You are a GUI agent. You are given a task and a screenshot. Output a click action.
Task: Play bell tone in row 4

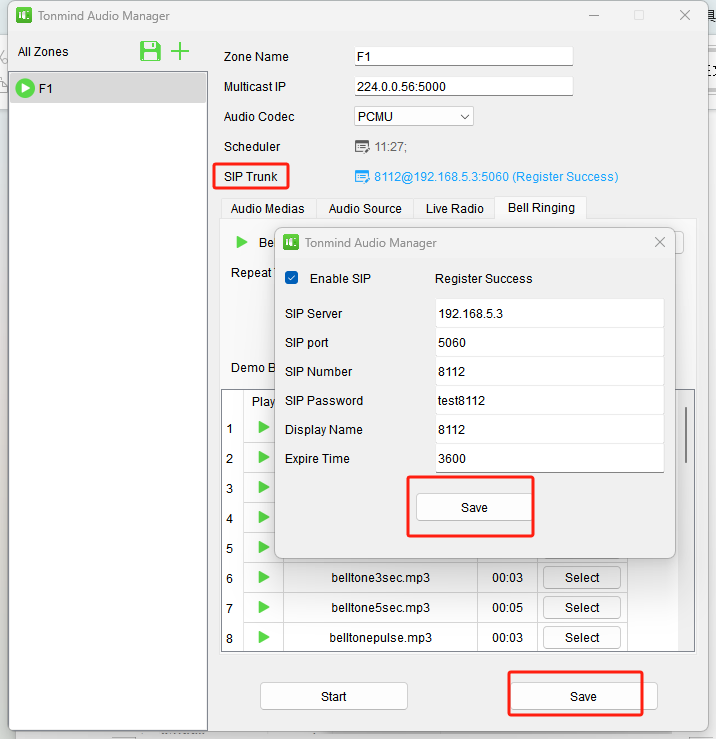point(264,517)
